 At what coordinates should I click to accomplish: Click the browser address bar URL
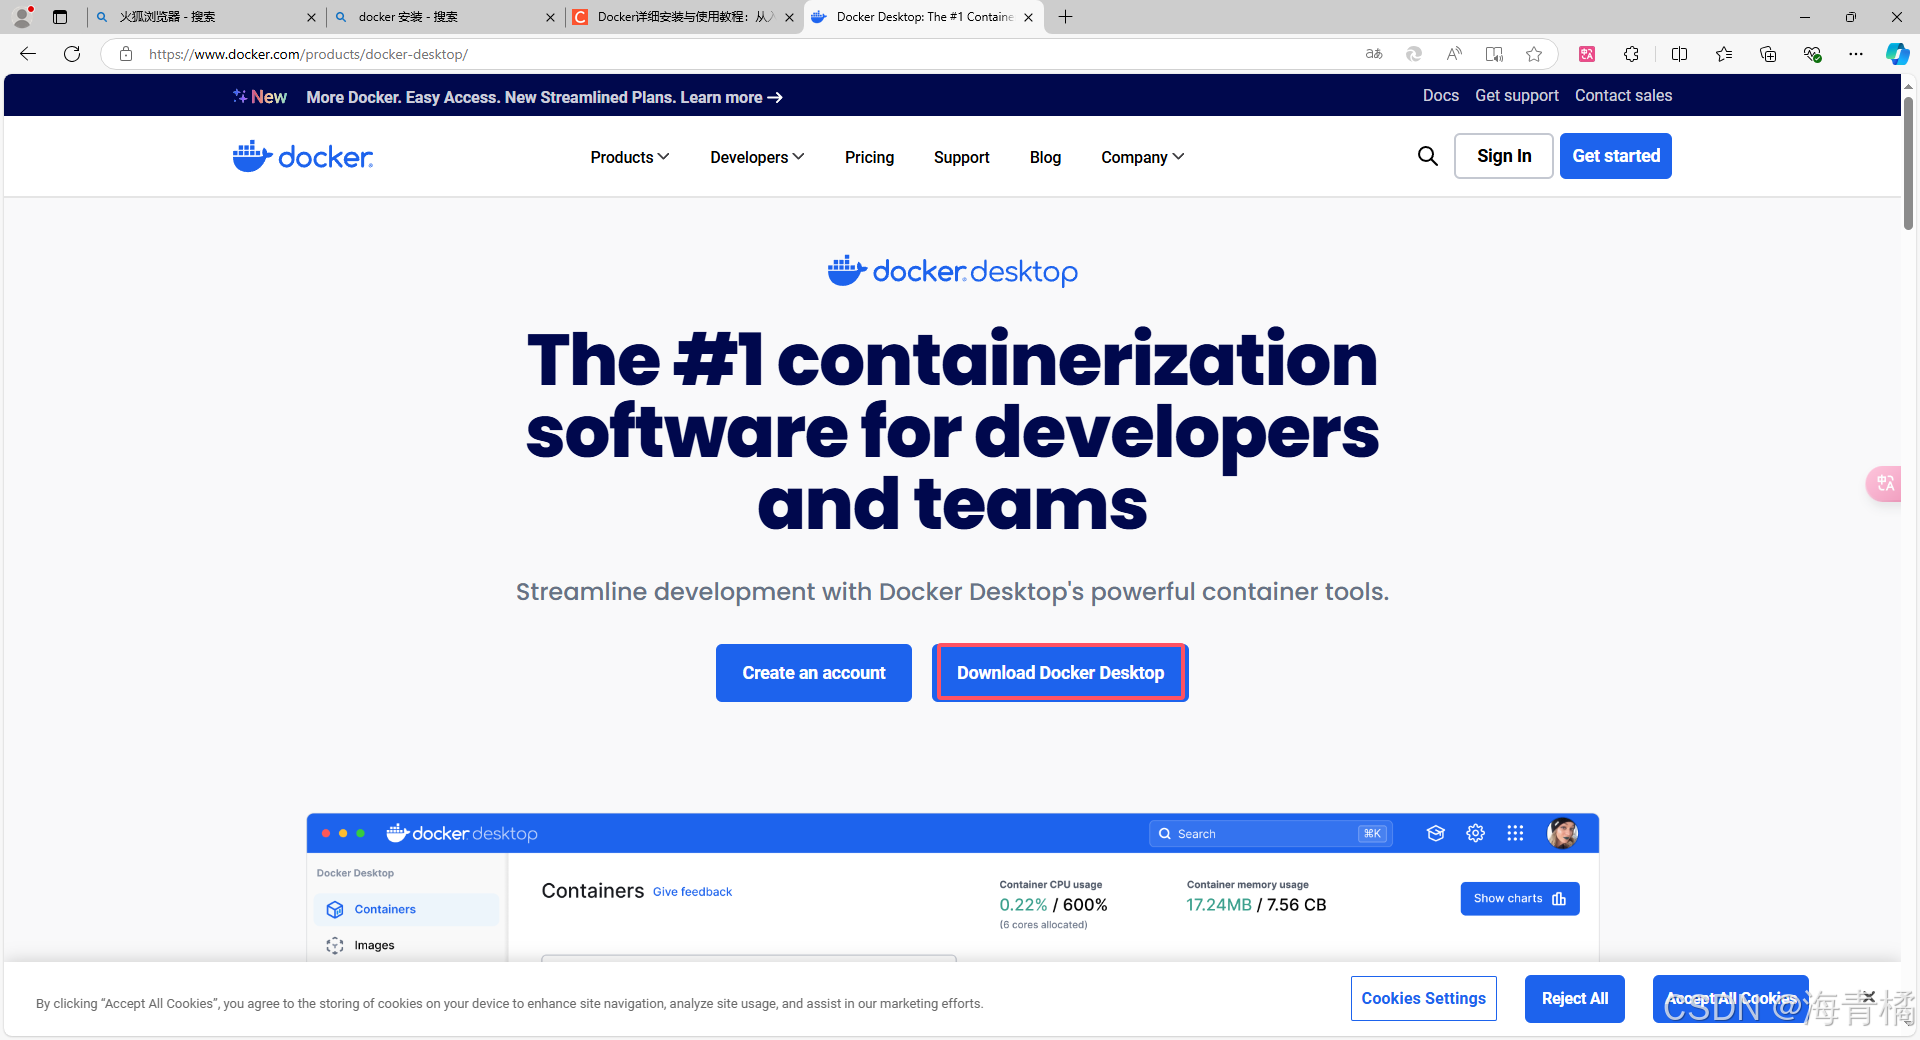point(308,54)
